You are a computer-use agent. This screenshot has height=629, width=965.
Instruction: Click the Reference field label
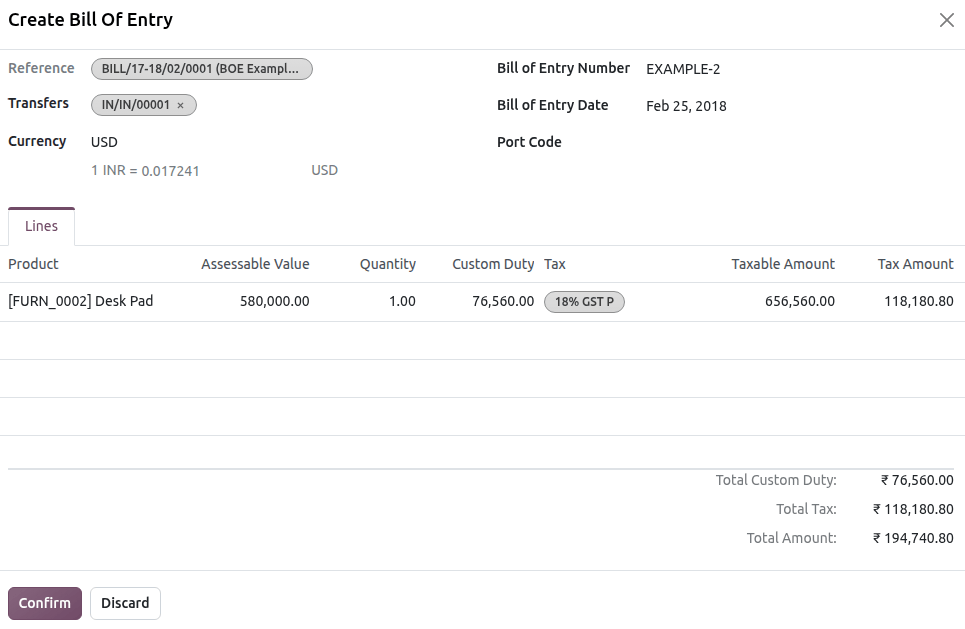click(41, 68)
